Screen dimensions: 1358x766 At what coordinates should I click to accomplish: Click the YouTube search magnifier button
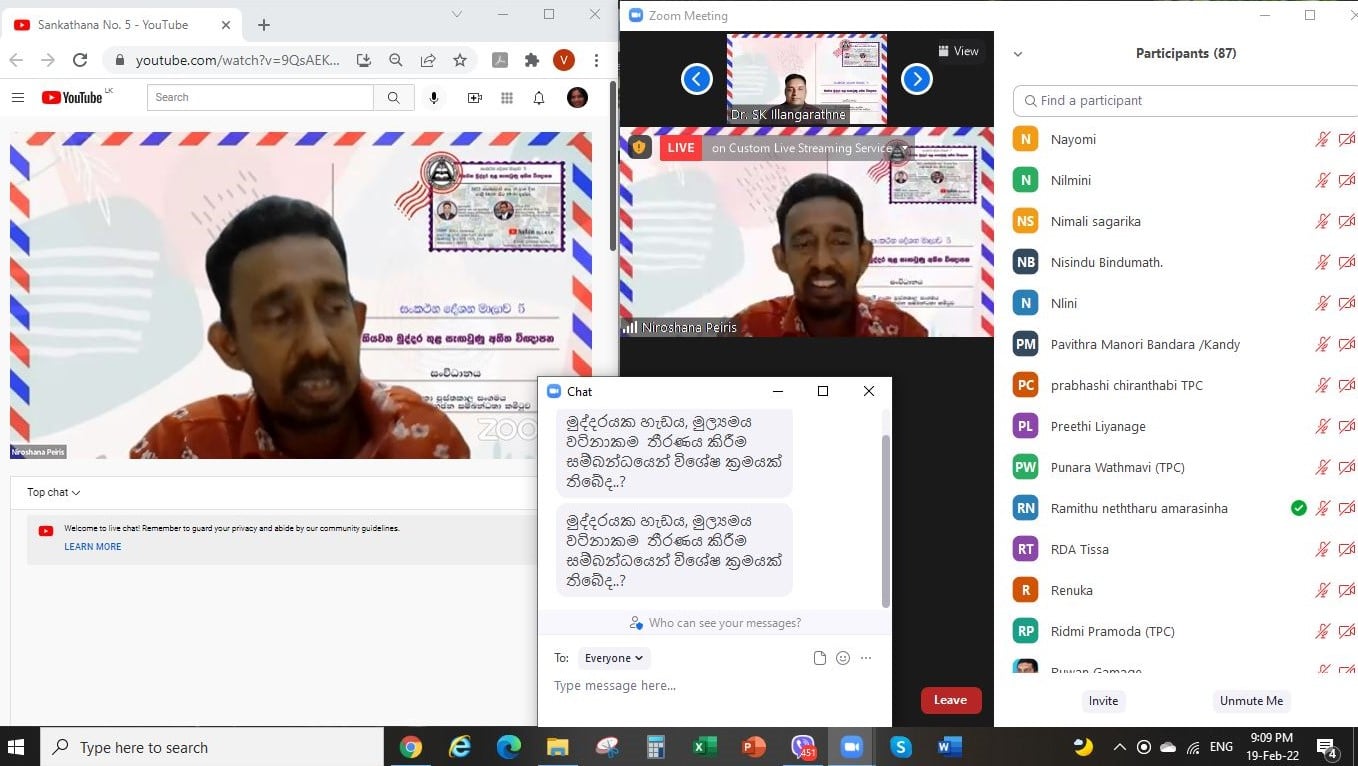coord(394,97)
